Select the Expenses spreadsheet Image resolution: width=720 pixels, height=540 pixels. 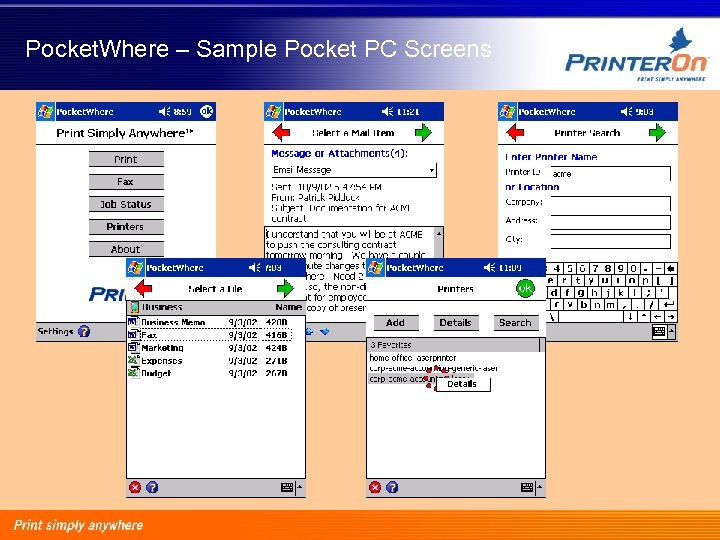coord(209,360)
